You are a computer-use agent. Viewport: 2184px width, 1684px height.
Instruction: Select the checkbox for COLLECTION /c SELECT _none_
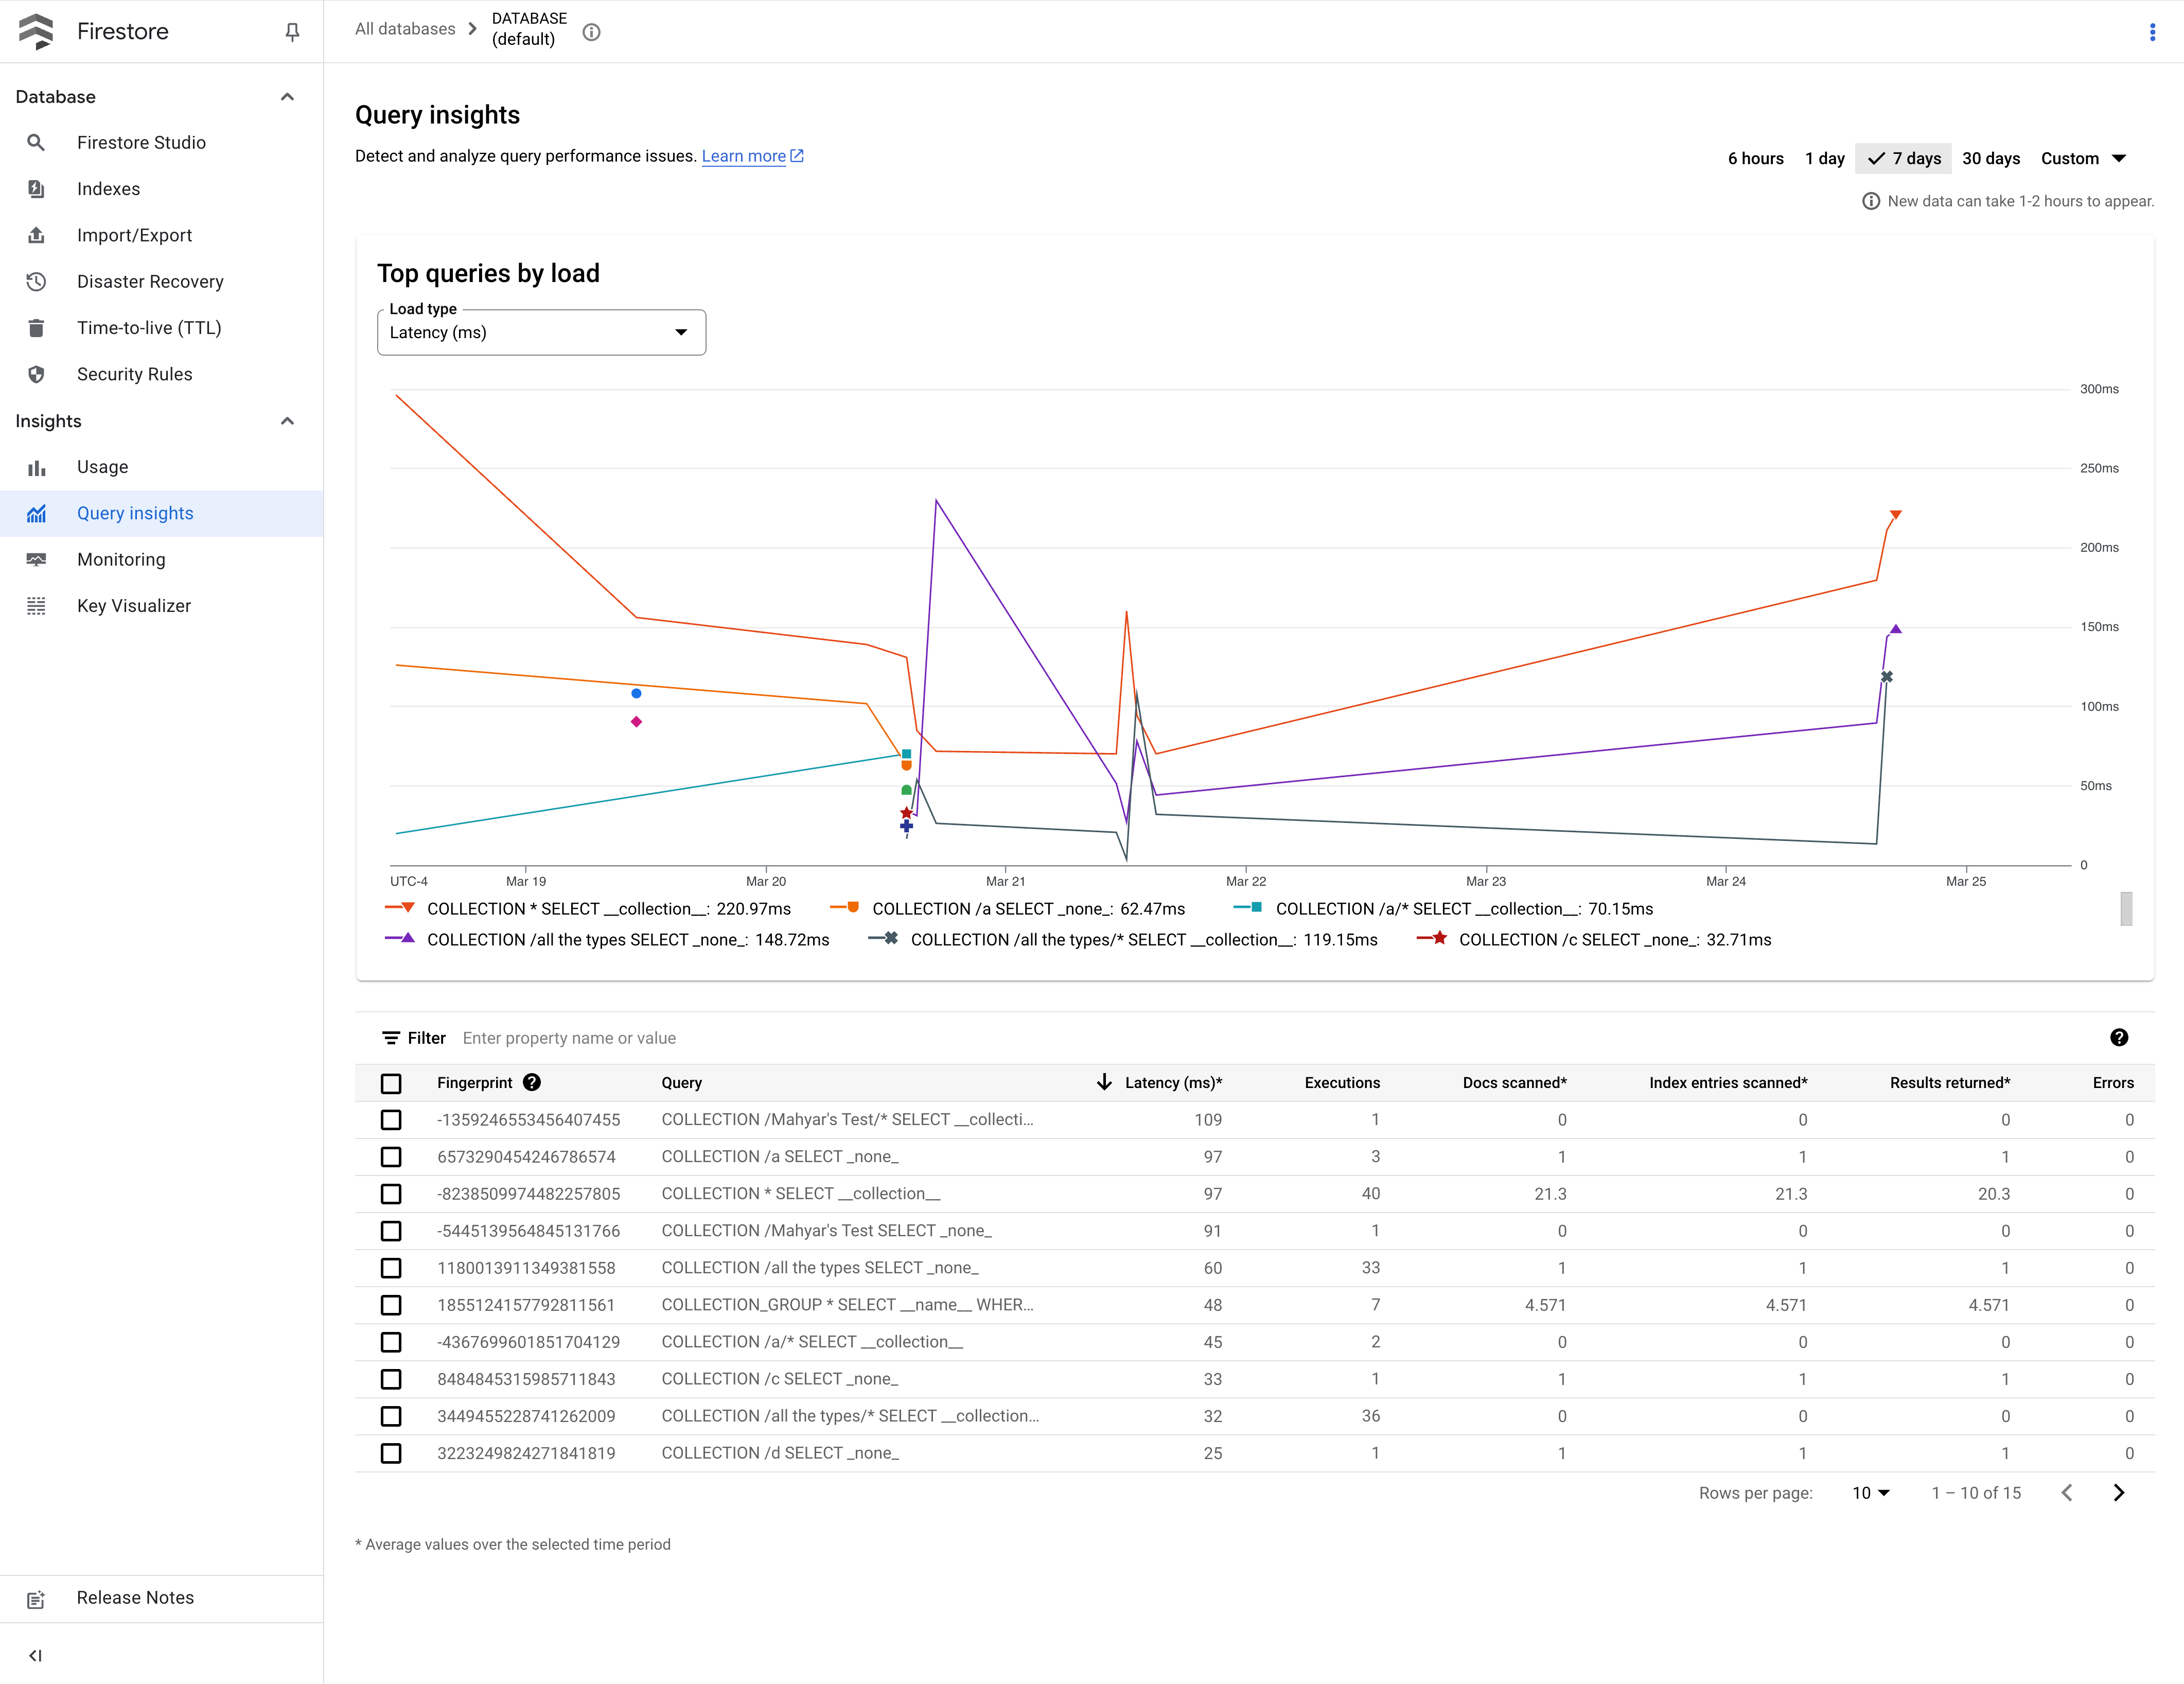pyautogui.click(x=391, y=1379)
